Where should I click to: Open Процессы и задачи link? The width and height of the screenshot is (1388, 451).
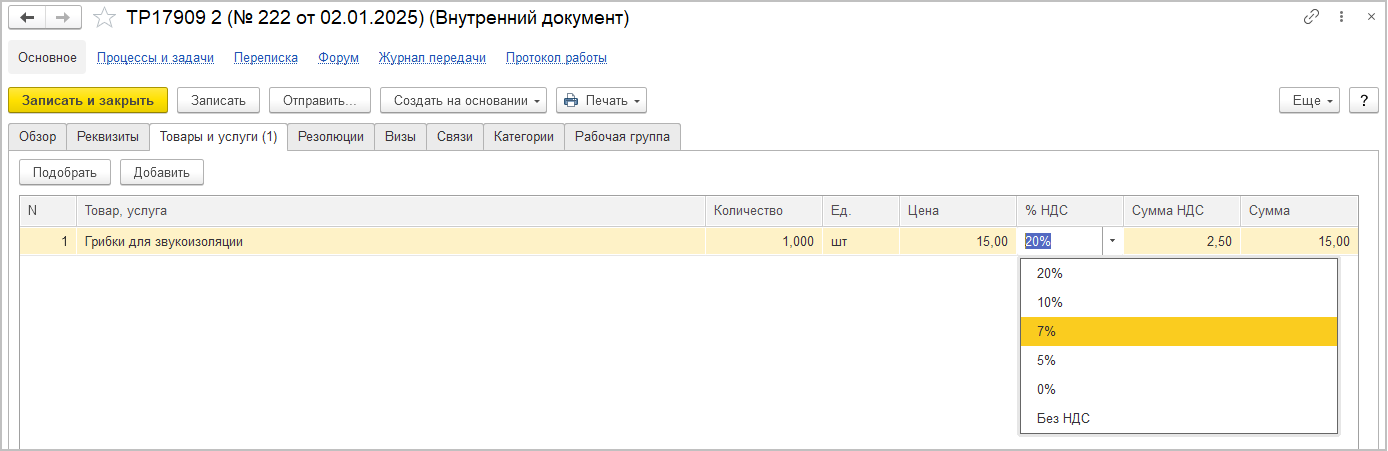(155, 57)
